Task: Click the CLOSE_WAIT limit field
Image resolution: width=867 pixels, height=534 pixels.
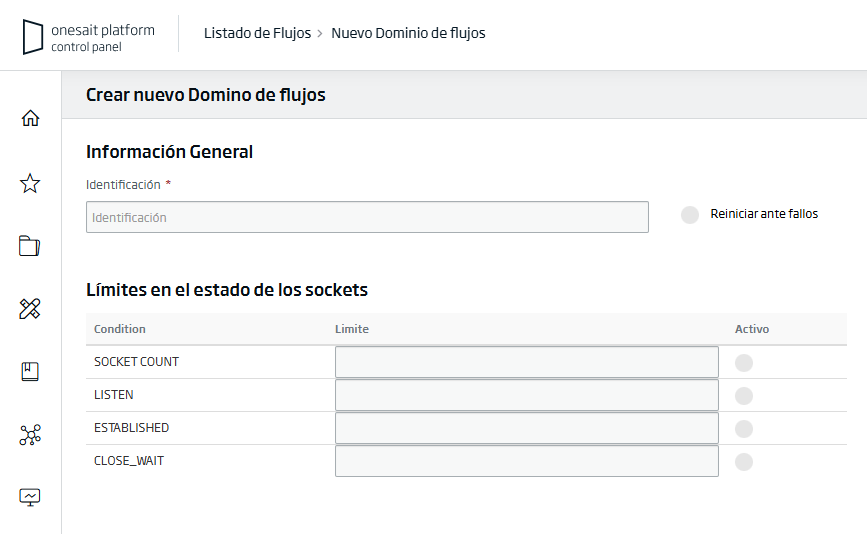Action: [x=526, y=461]
